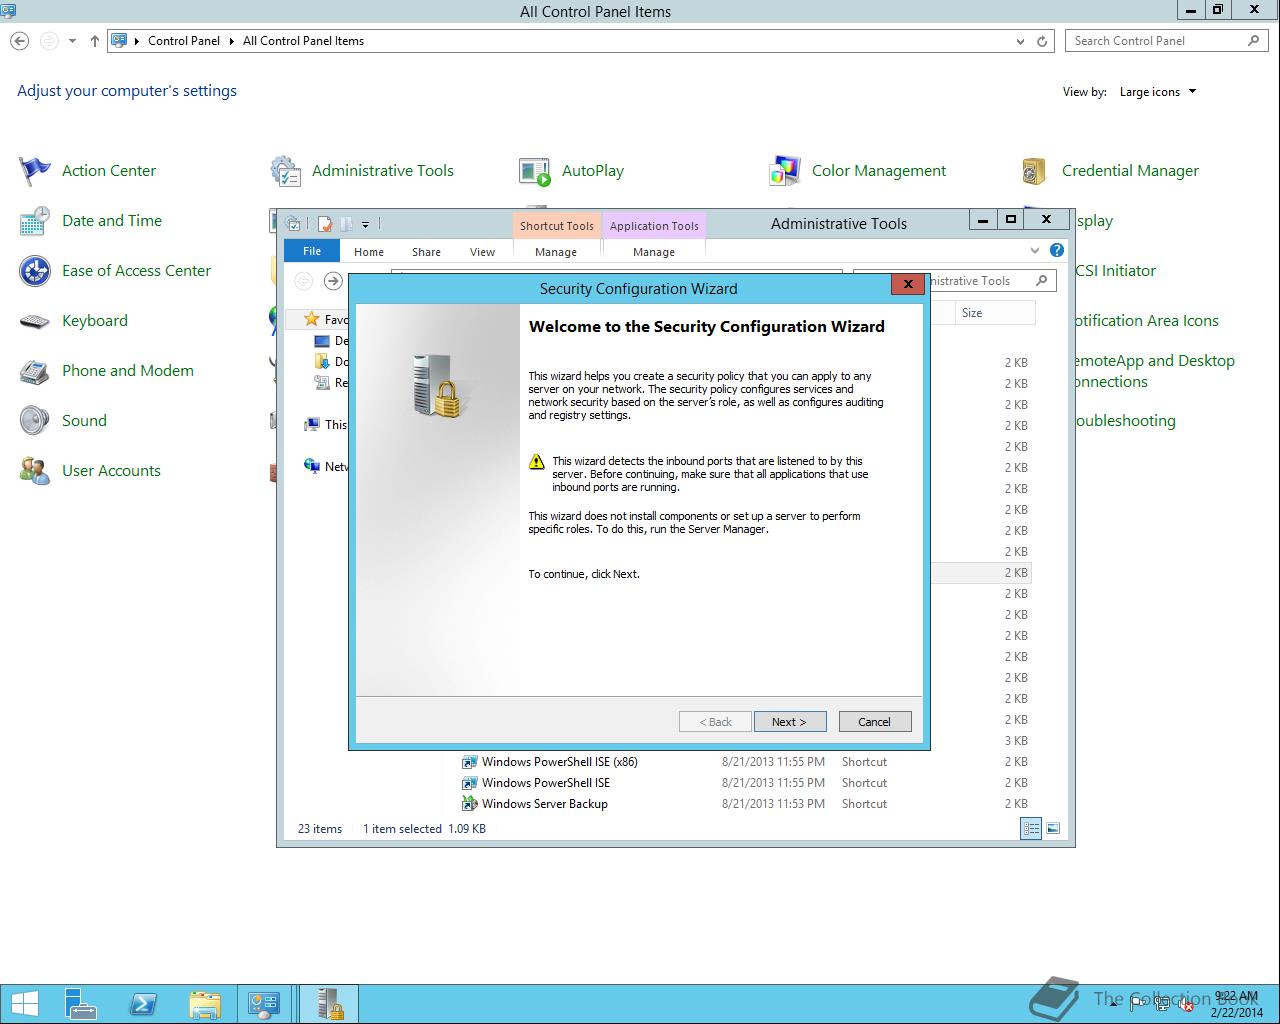This screenshot has width=1280, height=1024.
Task: Open Notification Area Icons item
Action: (1147, 321)
